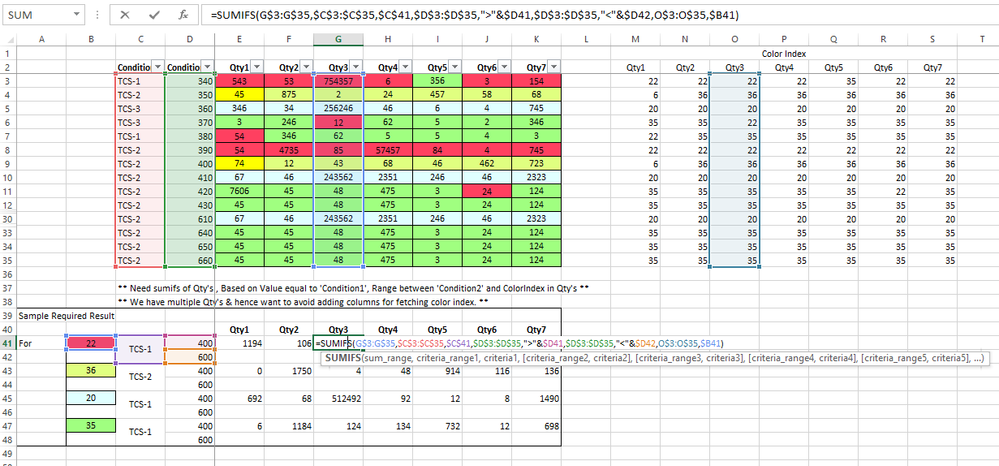This screenshot has width=999, height=466.
Task: Click the cell showing 914 in results
Action: pyautogui.click(x=438, y=371)
